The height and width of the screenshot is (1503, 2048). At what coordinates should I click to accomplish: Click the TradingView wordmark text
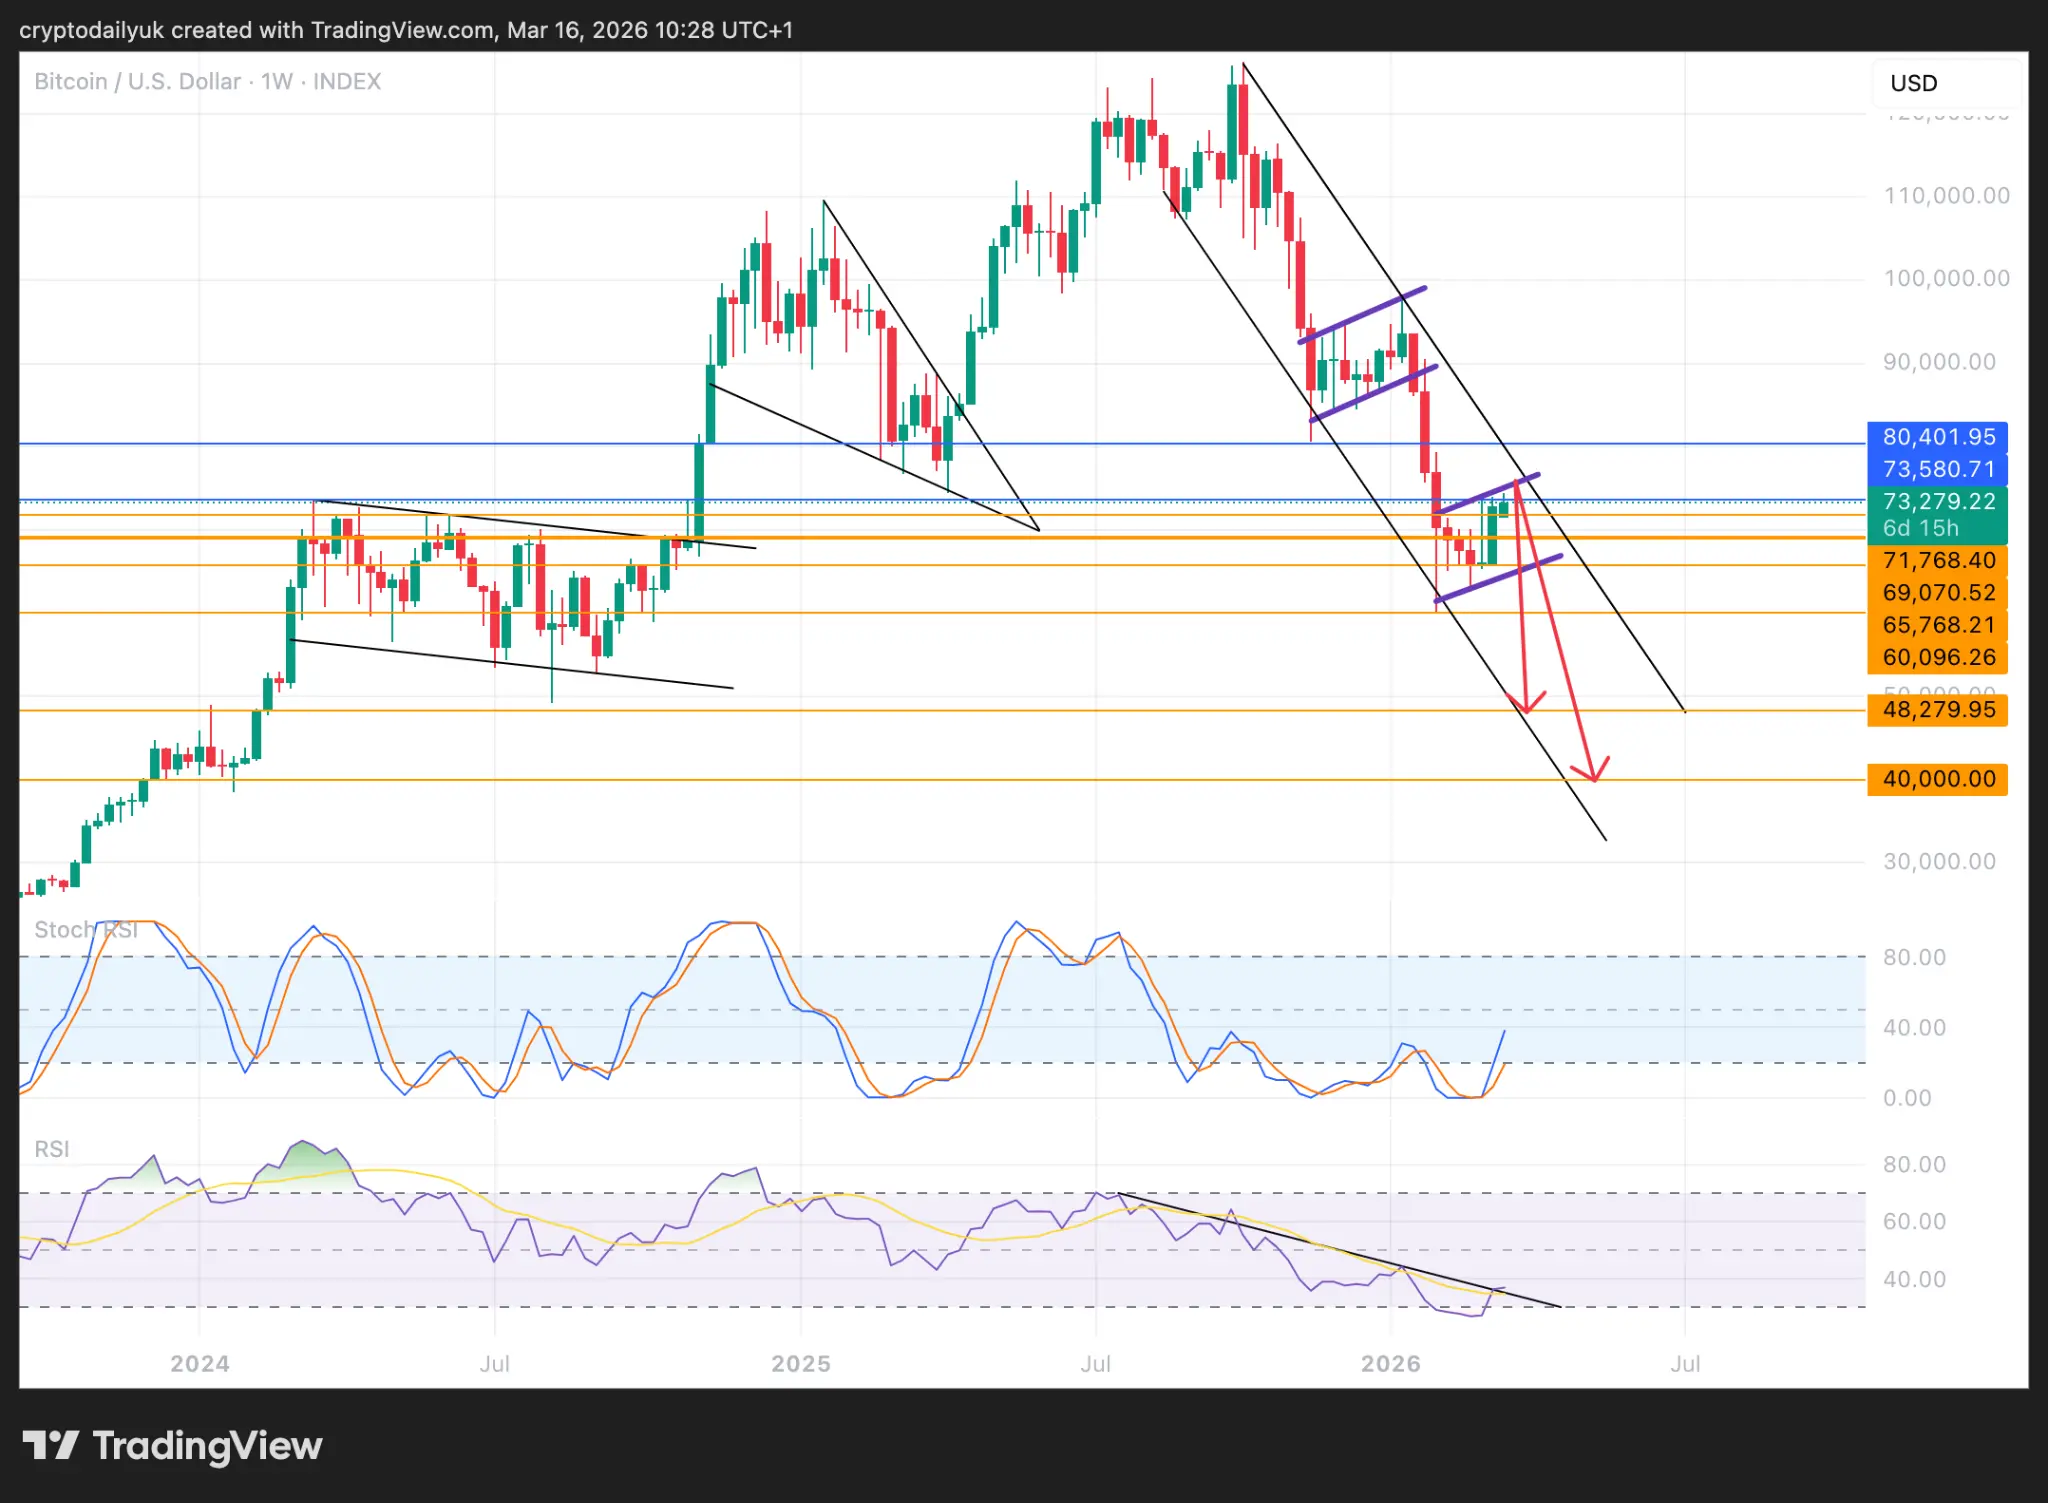point(207,1446)
